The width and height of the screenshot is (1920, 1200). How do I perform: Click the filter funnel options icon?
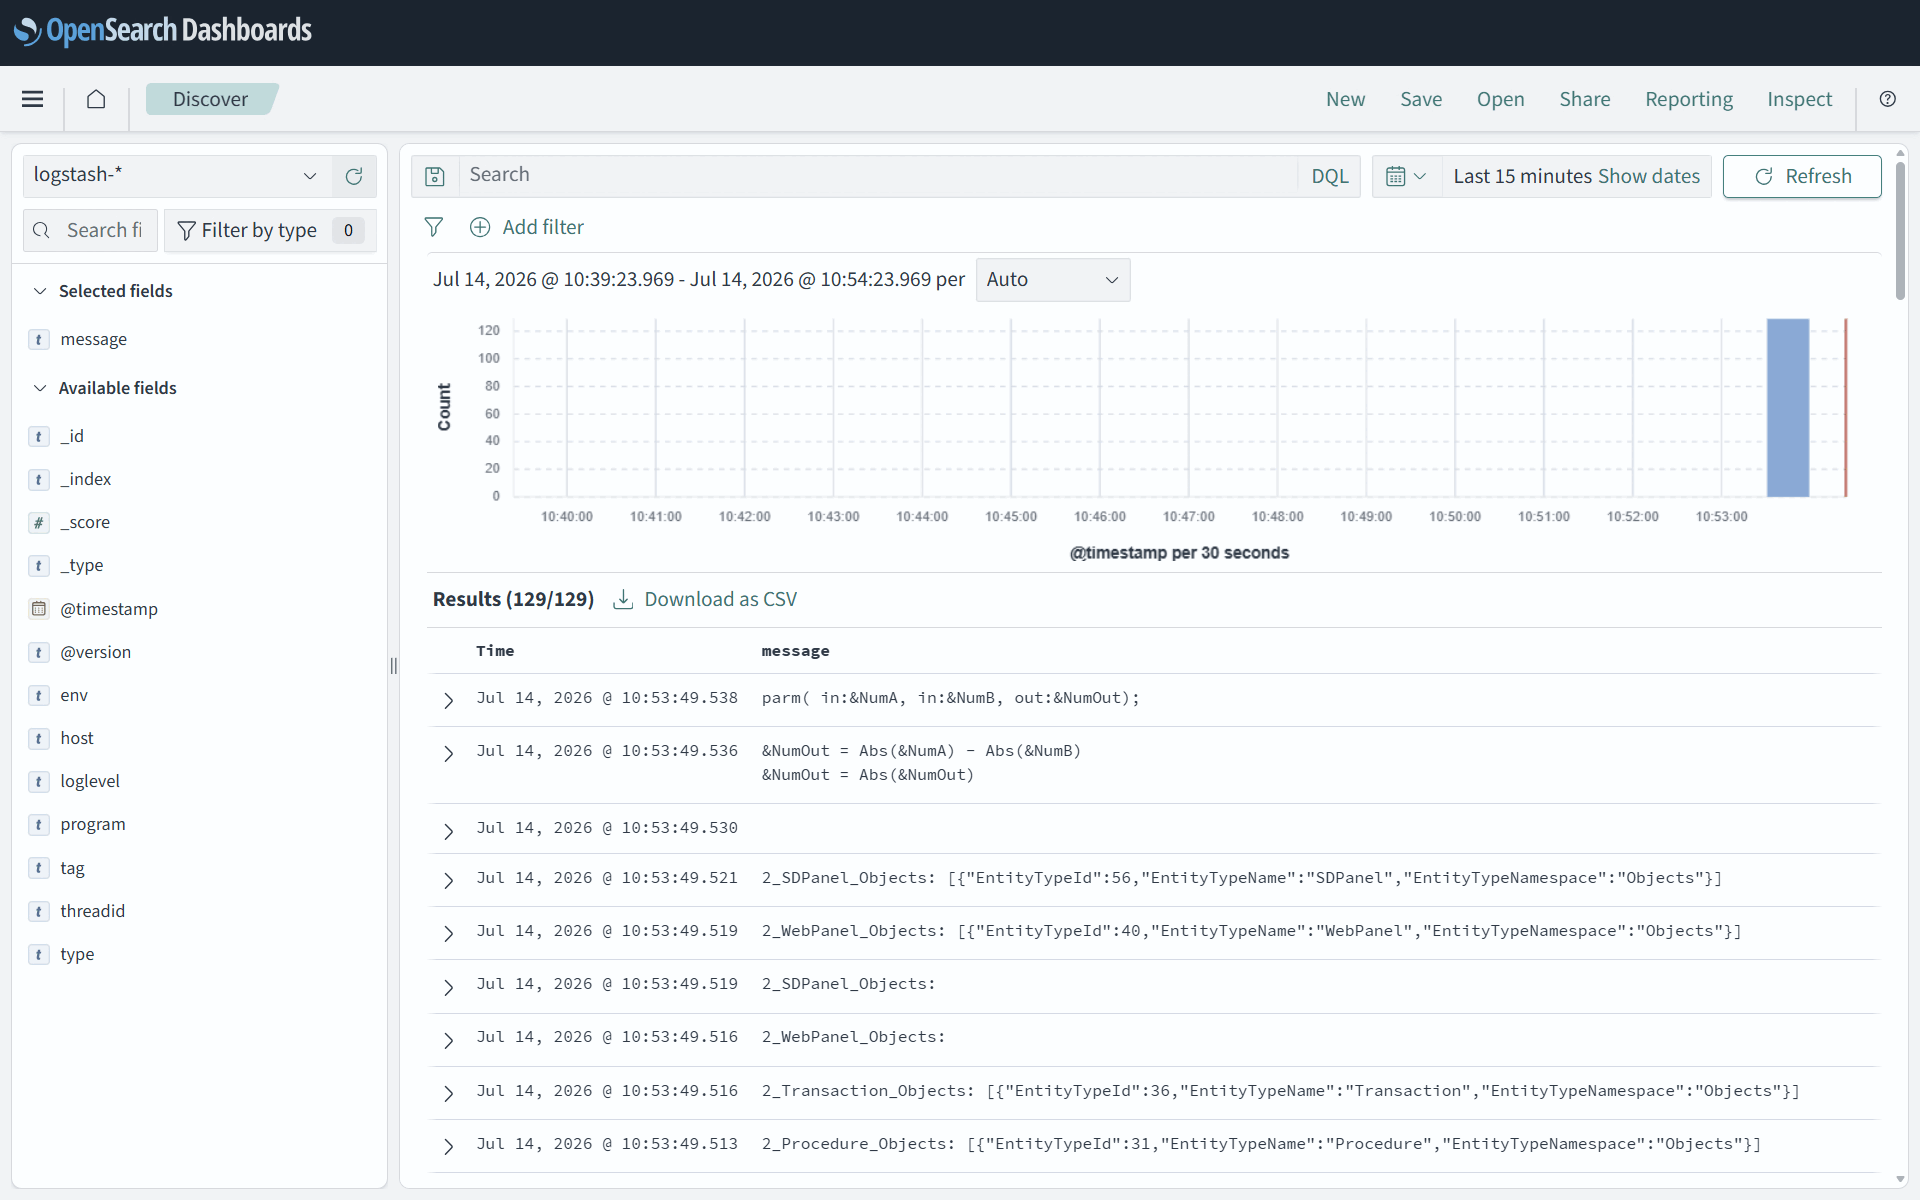click(434, 227)
